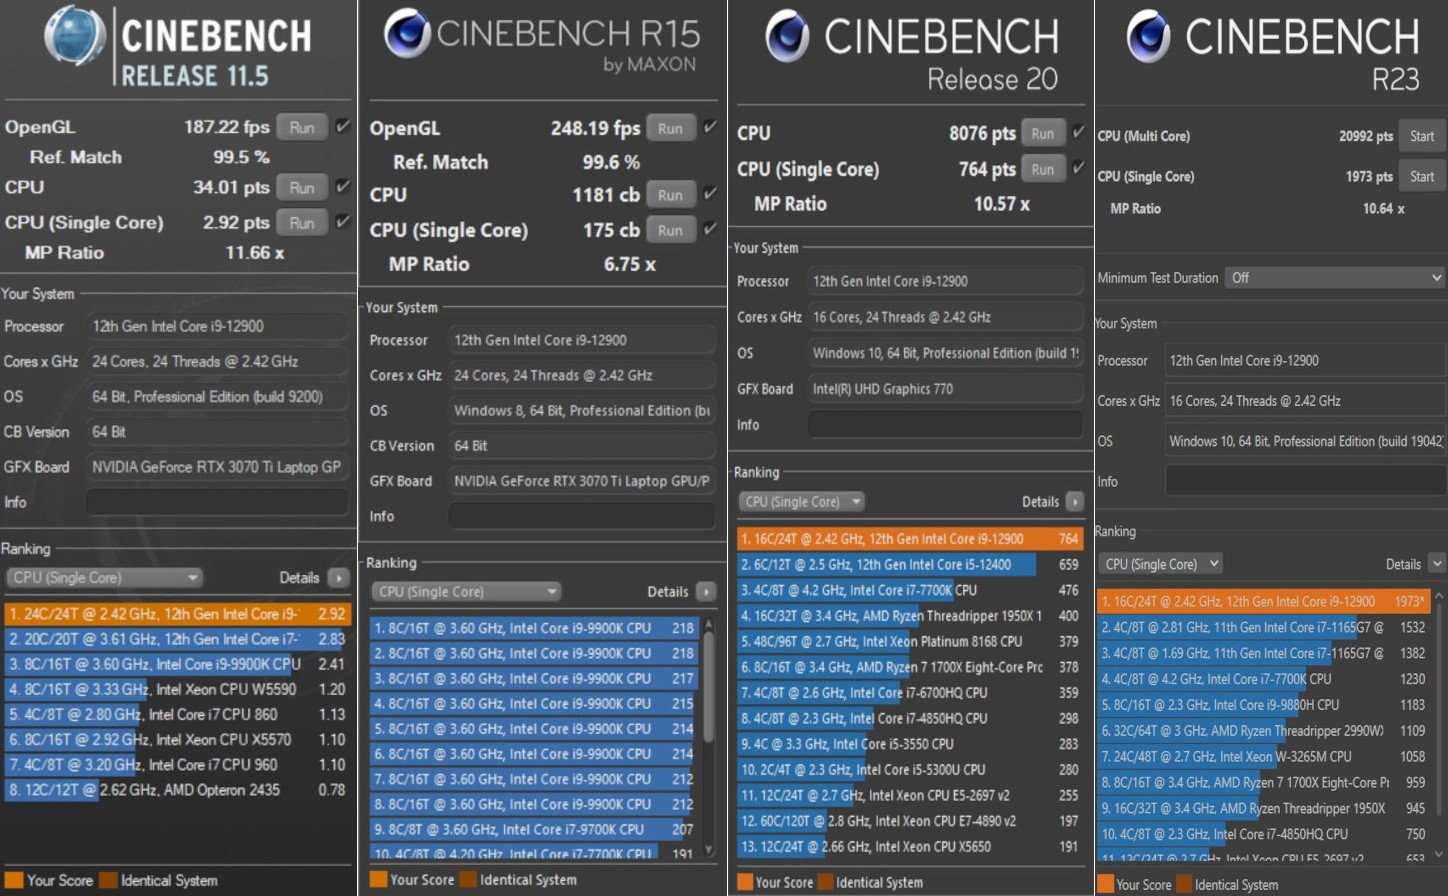This screenshot has height=896, width=1448.
Task: Click the Info field in R15 window
Action: pos(582,516)
